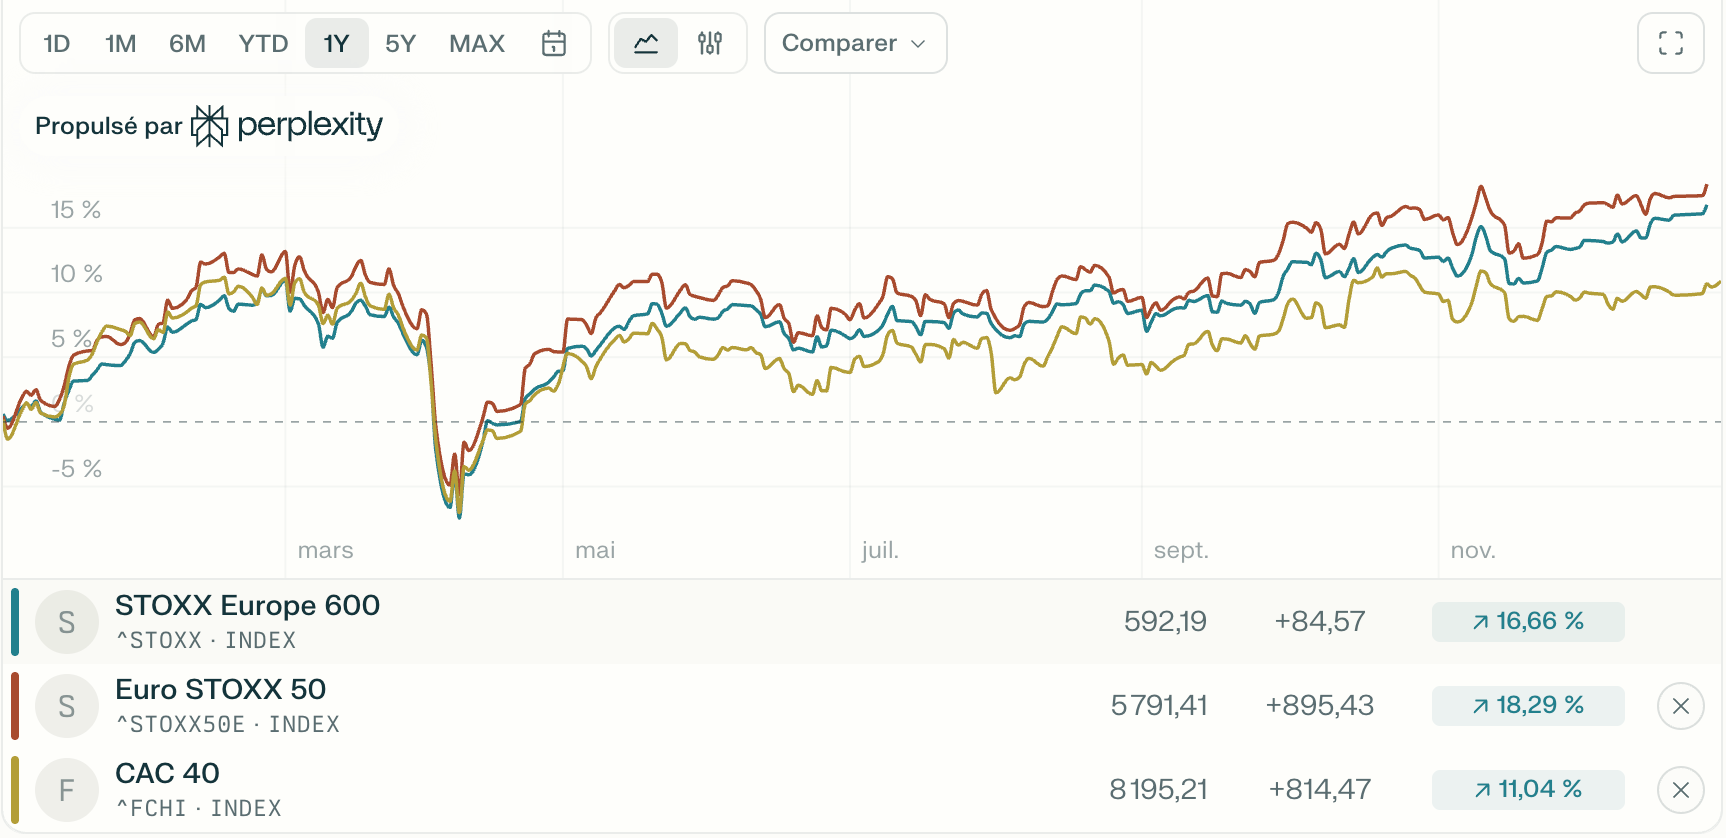Click the 8 195,21 index value
Screen dimensions: 1726x838
(x=1158, y=789)
